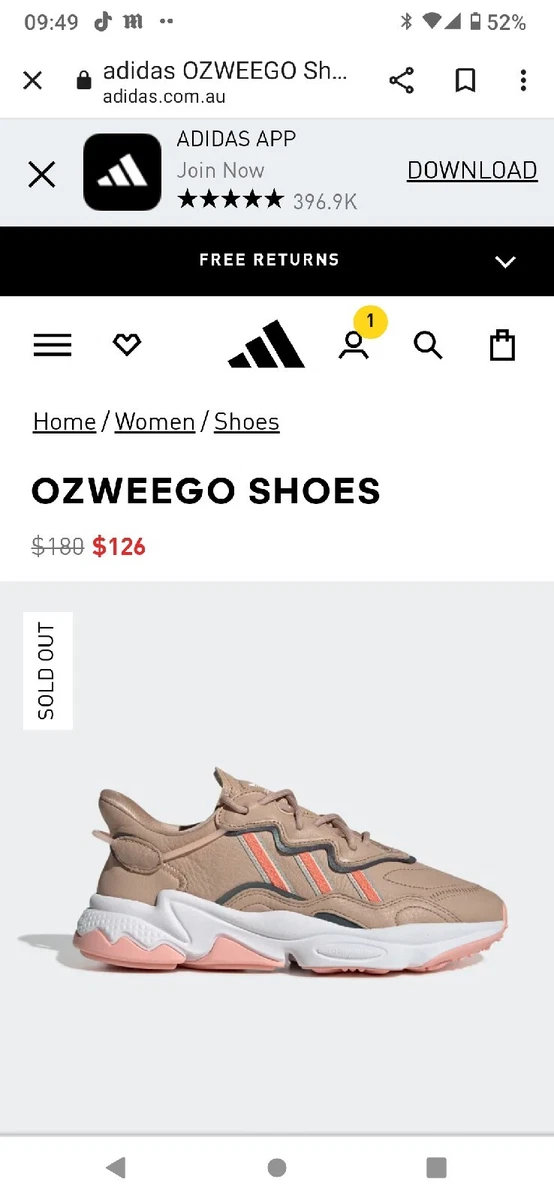The height and width of the screenshot is (1200, 554).
Task: Bookmark this page in browser toolbar
Action: click(x=465, y=81)
